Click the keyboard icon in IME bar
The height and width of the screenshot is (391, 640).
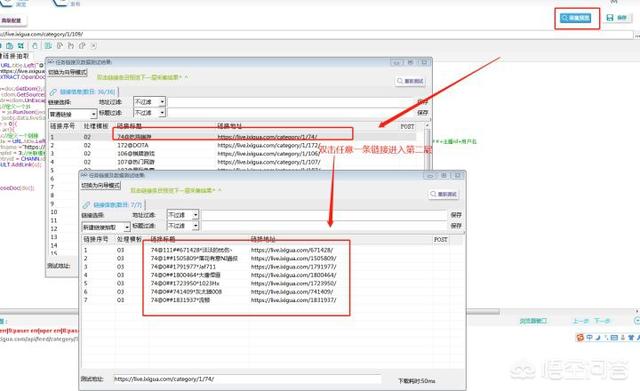pos(614,337)
